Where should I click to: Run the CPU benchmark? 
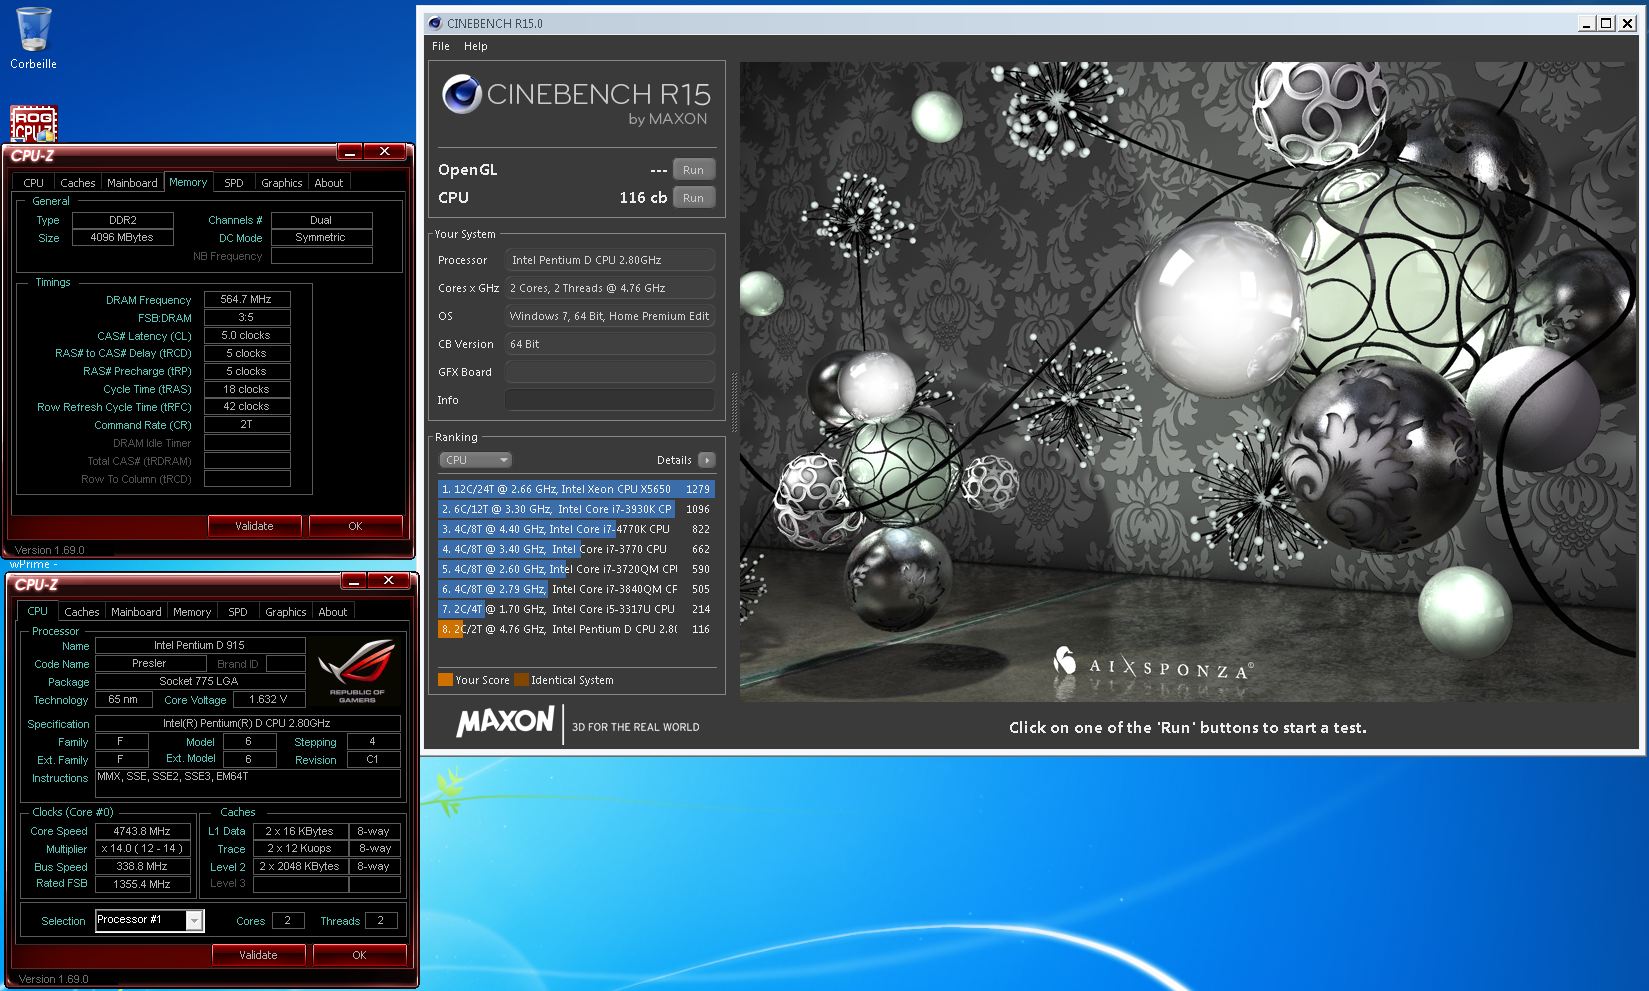click(x=693, y=198)
